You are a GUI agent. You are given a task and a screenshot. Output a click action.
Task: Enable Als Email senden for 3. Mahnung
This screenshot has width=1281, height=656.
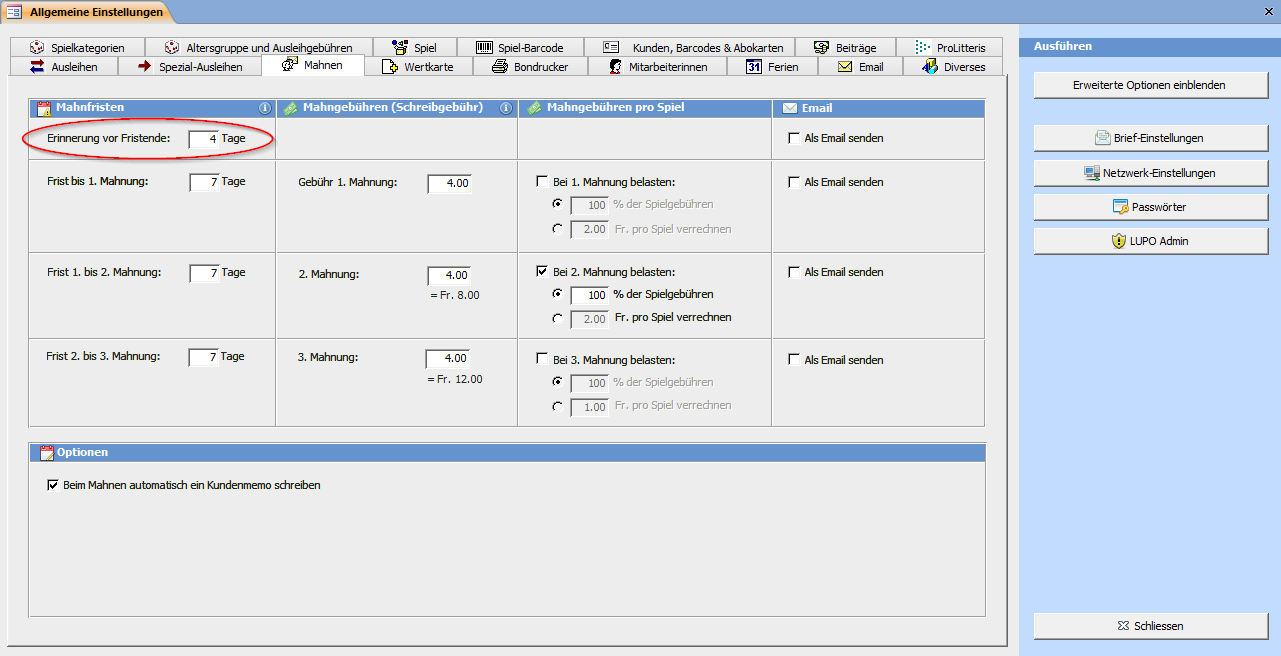point(794,360)
